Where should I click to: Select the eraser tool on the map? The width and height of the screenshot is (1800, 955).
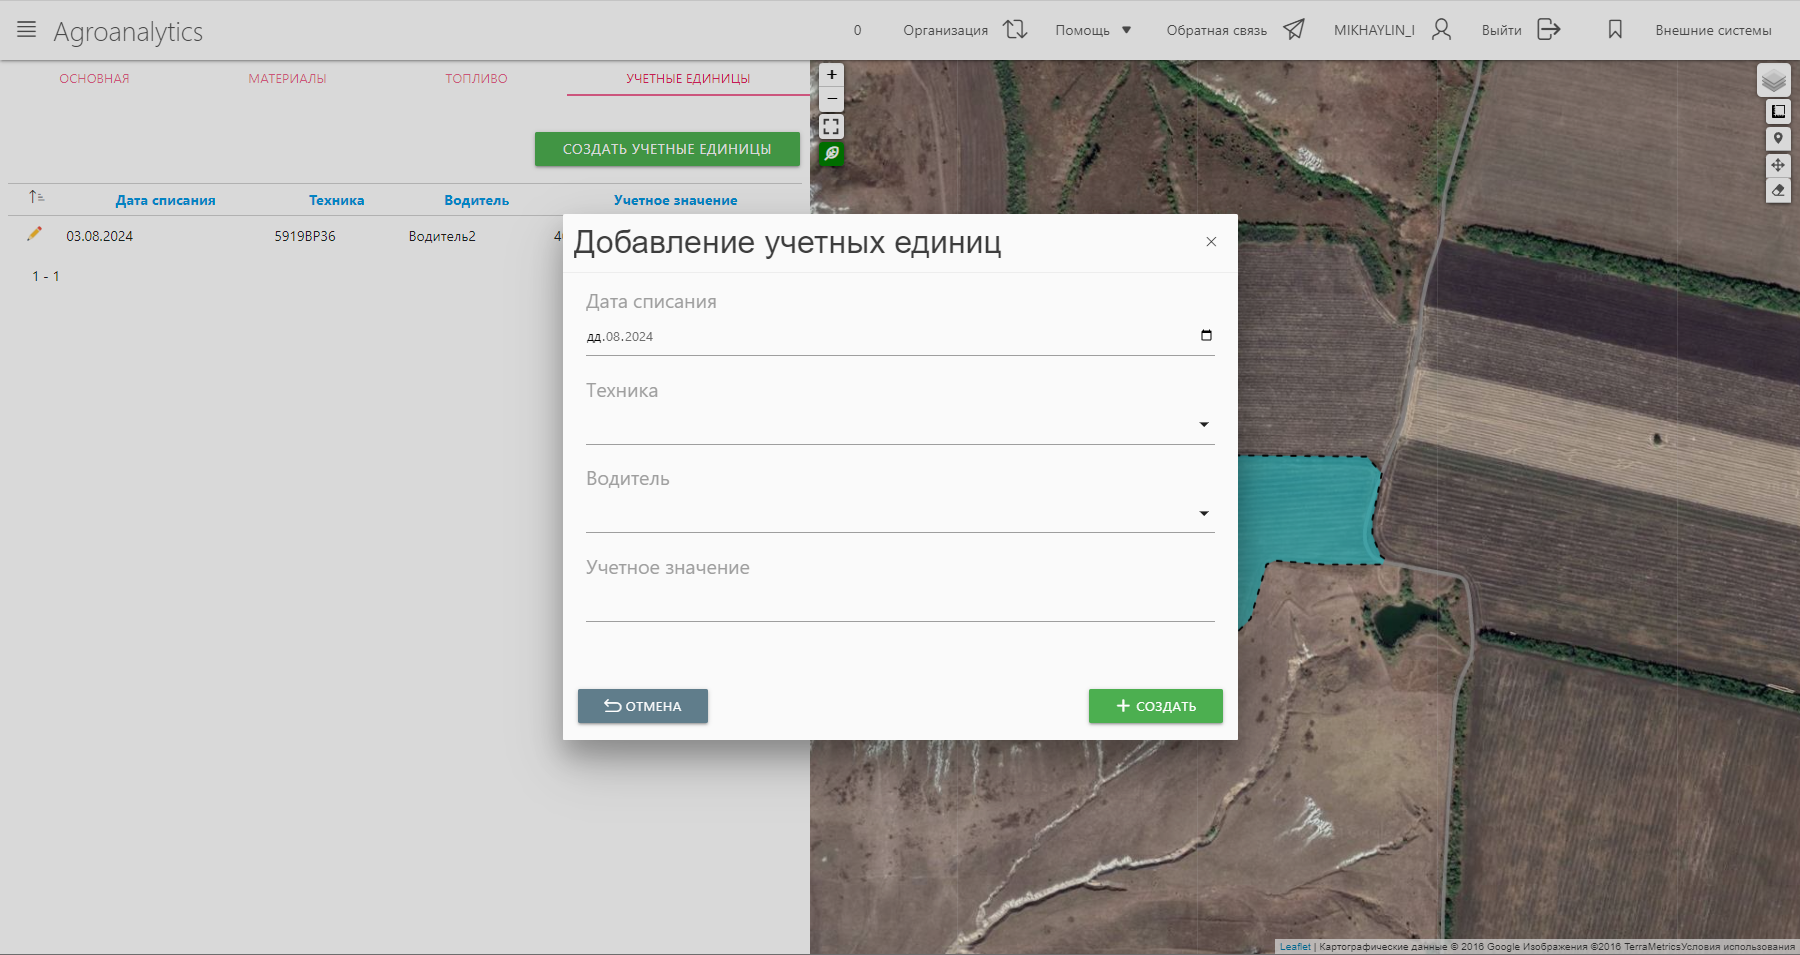point(1778,190)
